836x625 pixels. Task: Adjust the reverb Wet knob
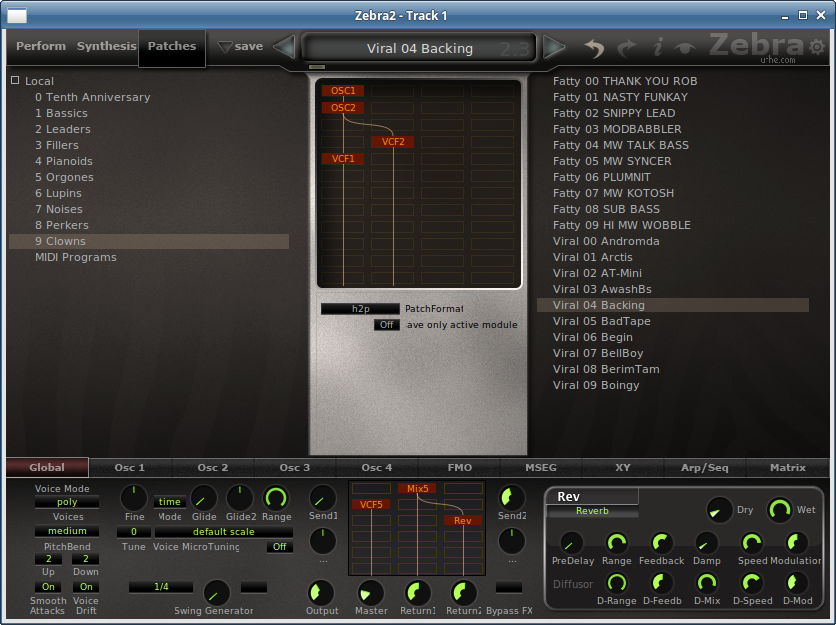click(779, 510)
